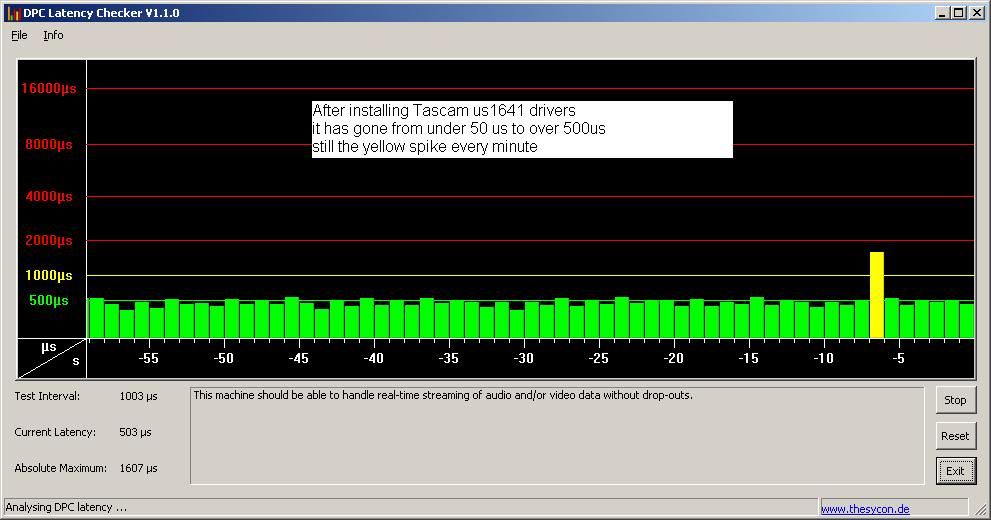Open the Info menu

(x=53, y=35)
